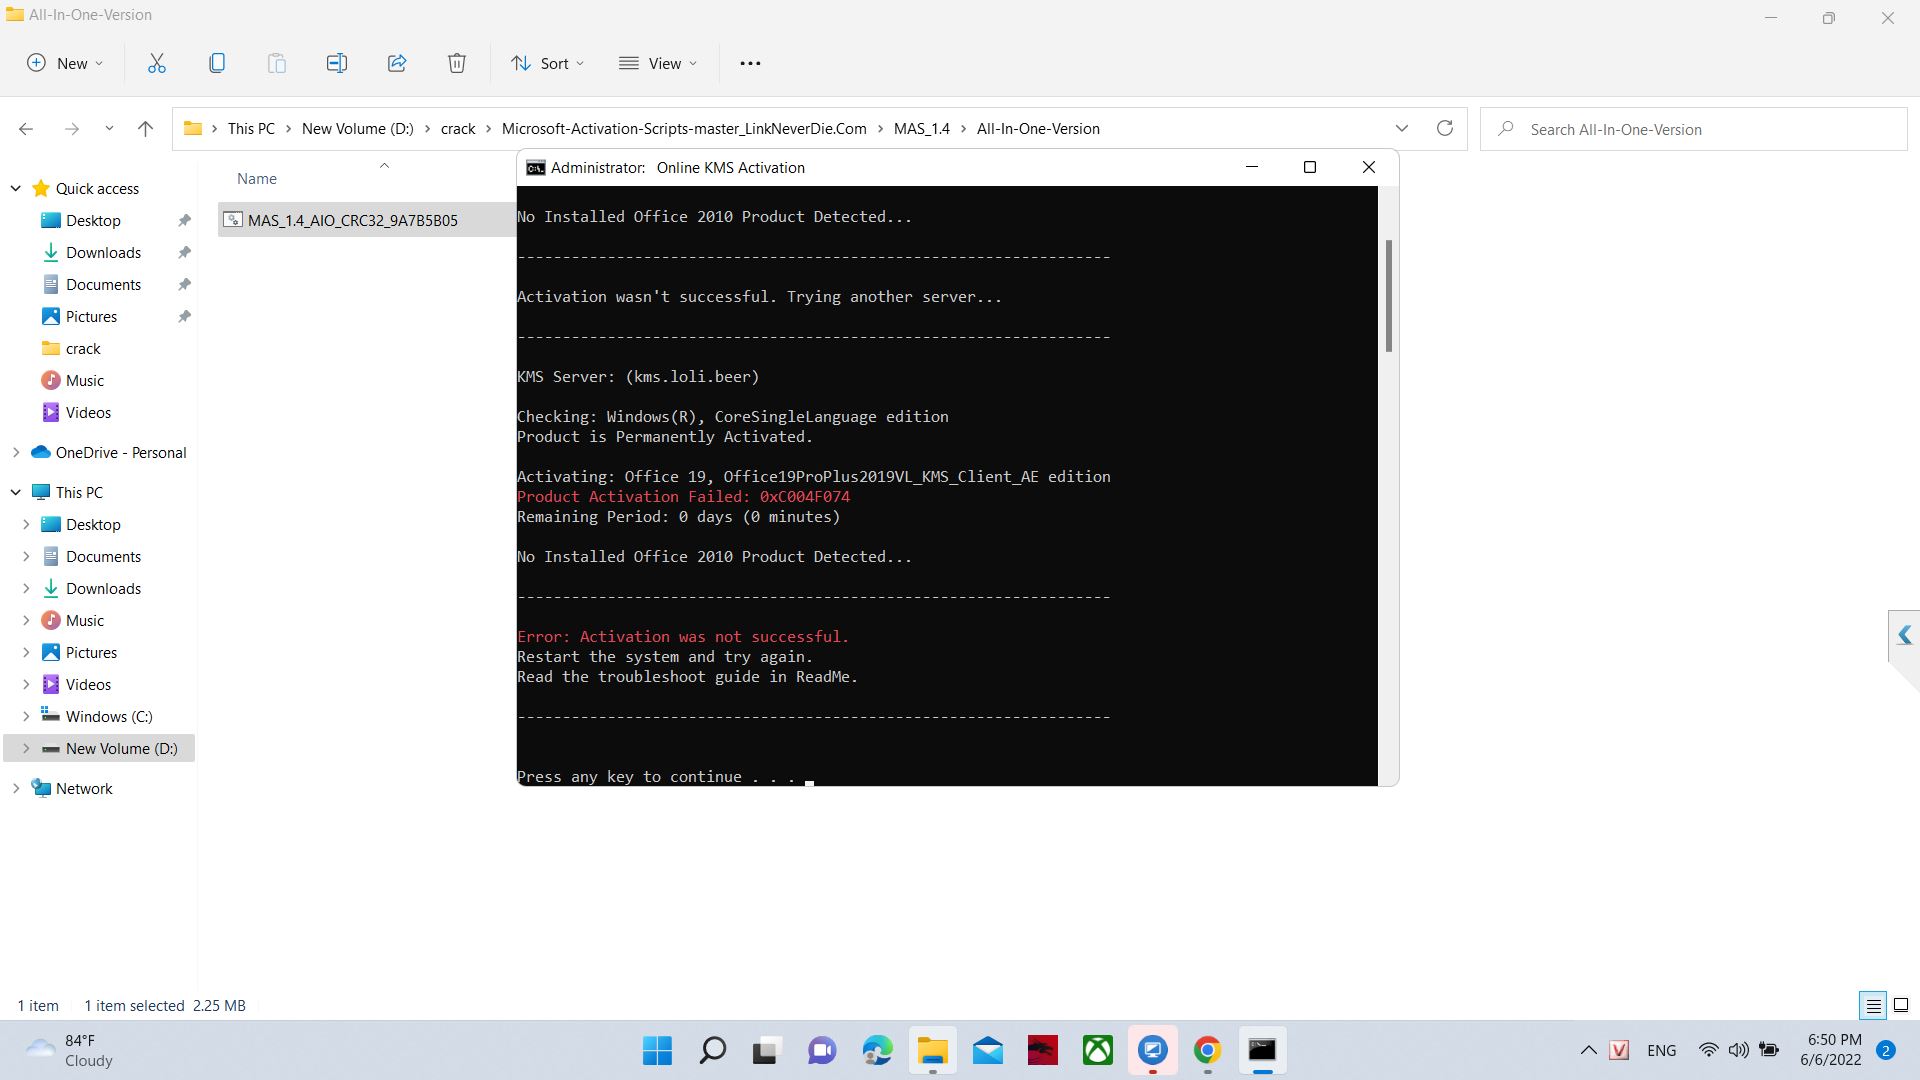Open the See more ellipsis menu
Viewport: 1920px width, 1080px height.
pos(750,63)
